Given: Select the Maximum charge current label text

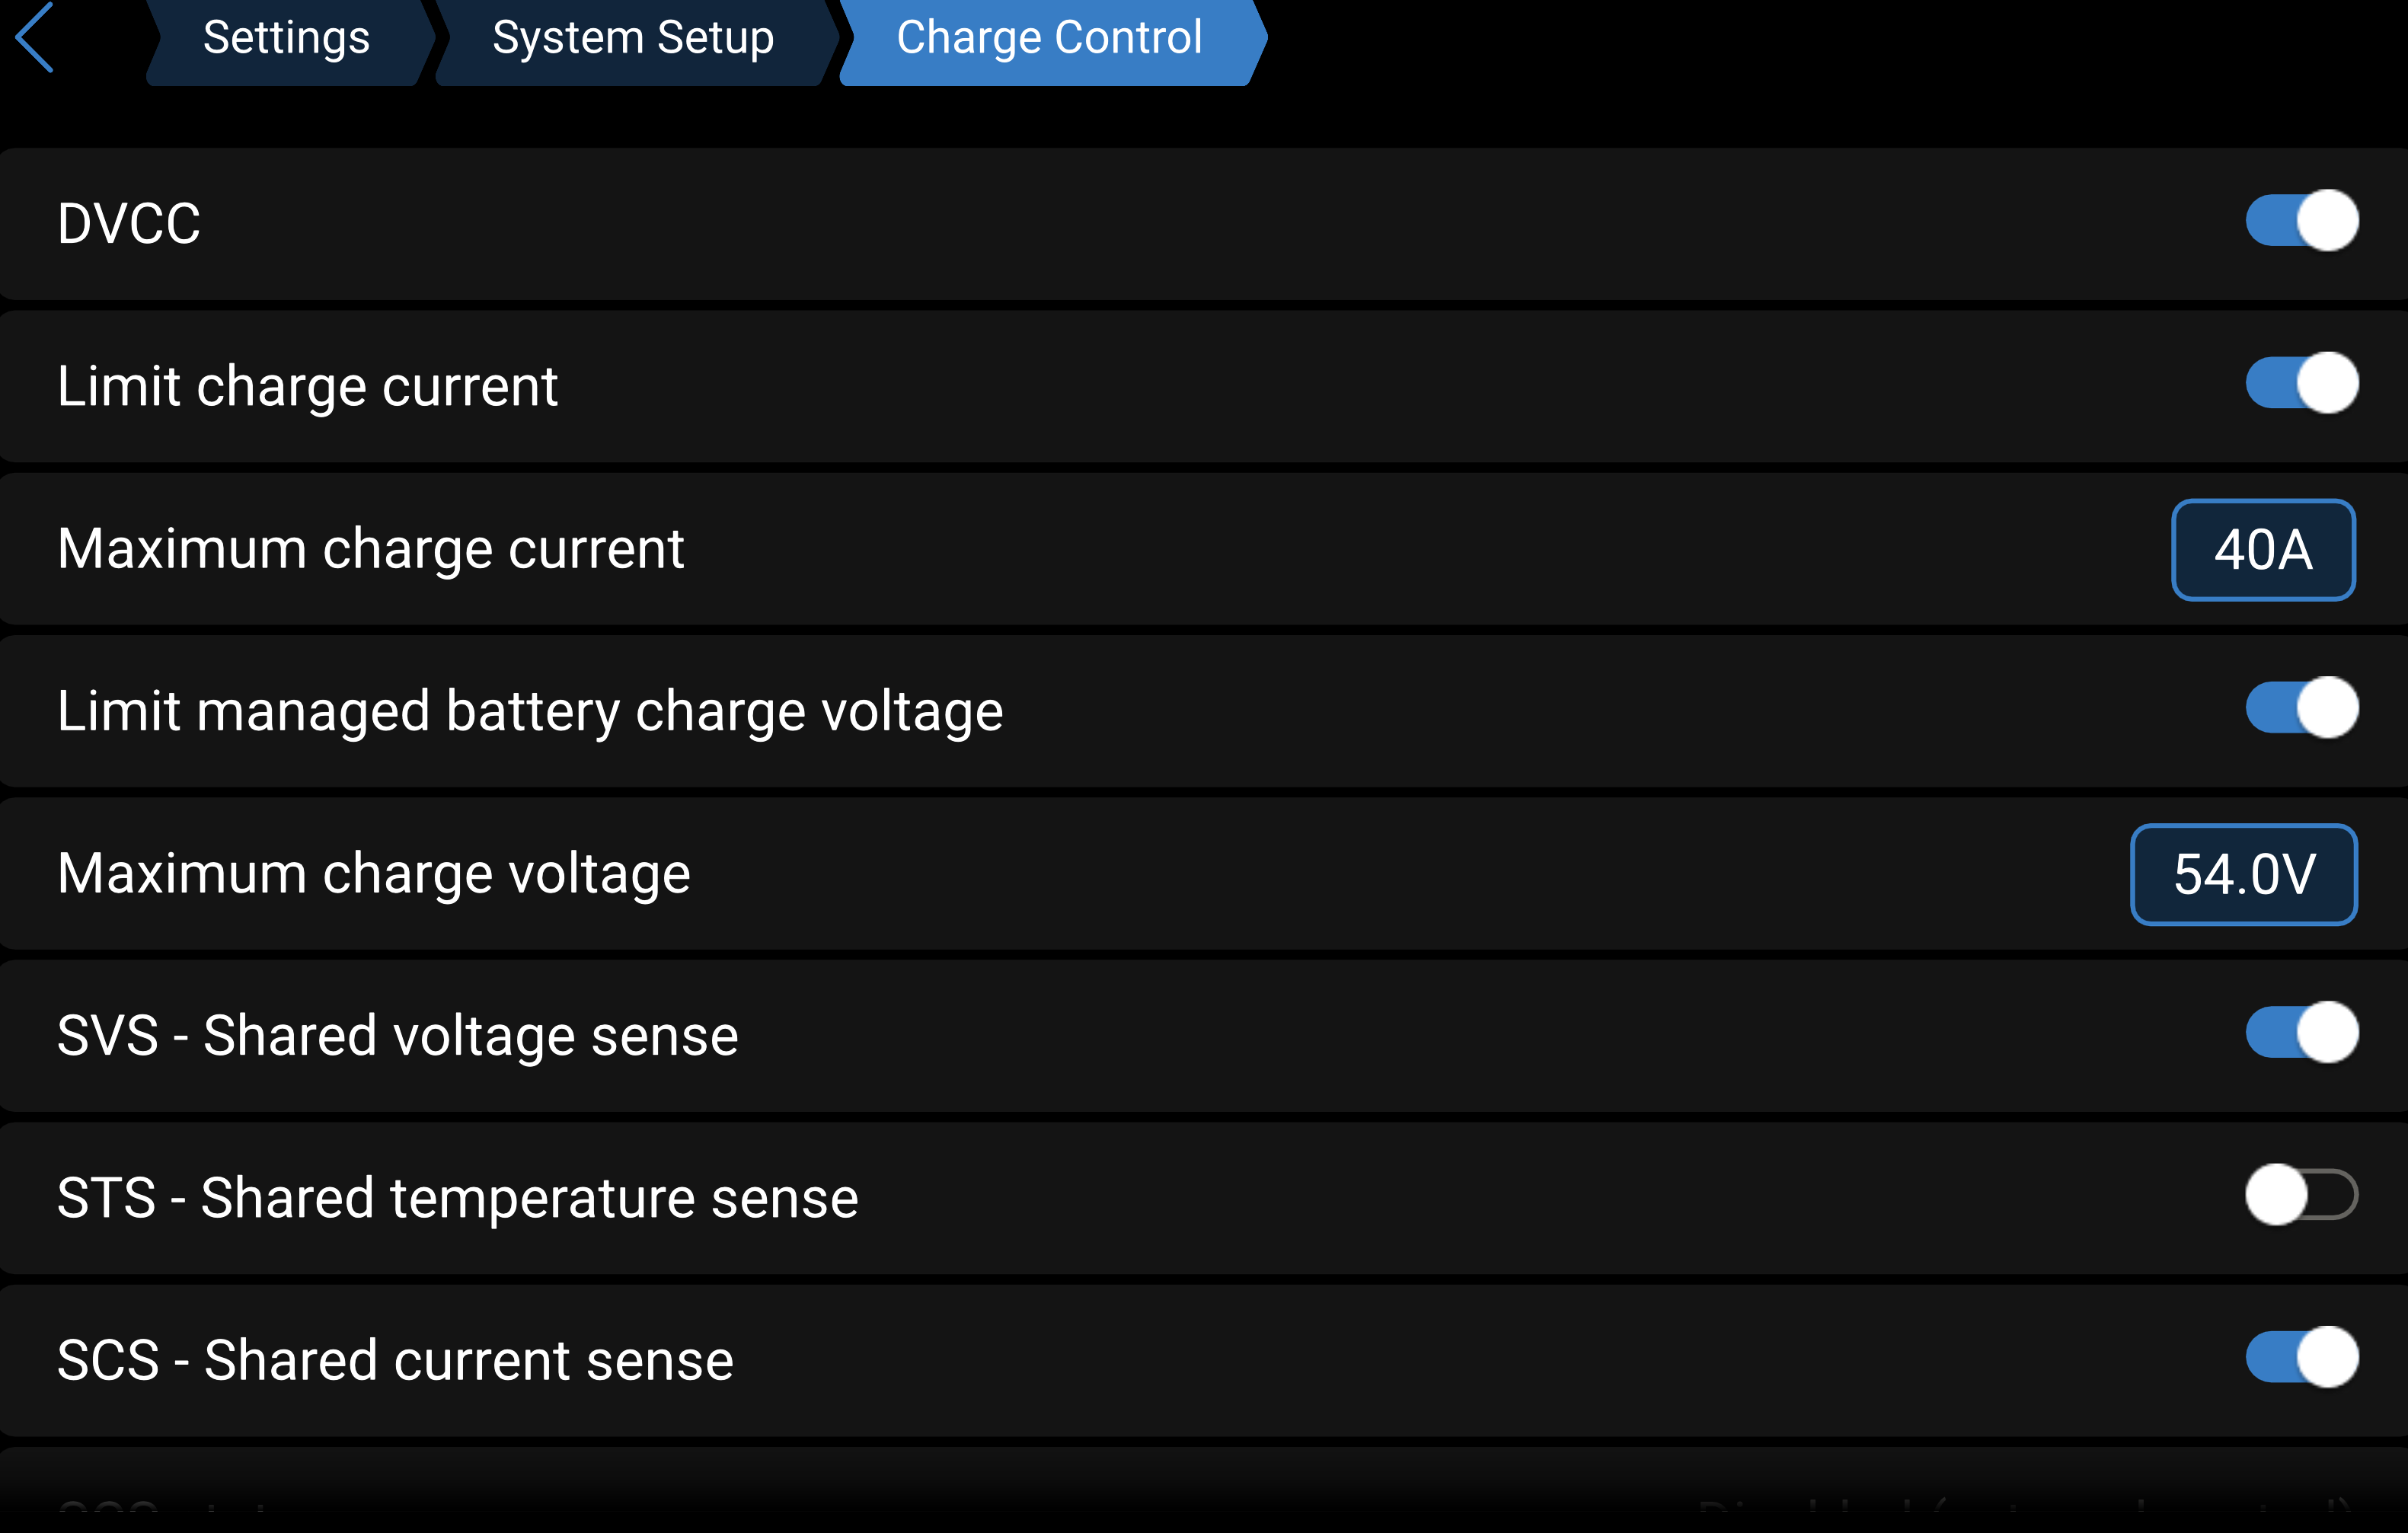Looking at the screenshot, I should [x=370, y=549].
